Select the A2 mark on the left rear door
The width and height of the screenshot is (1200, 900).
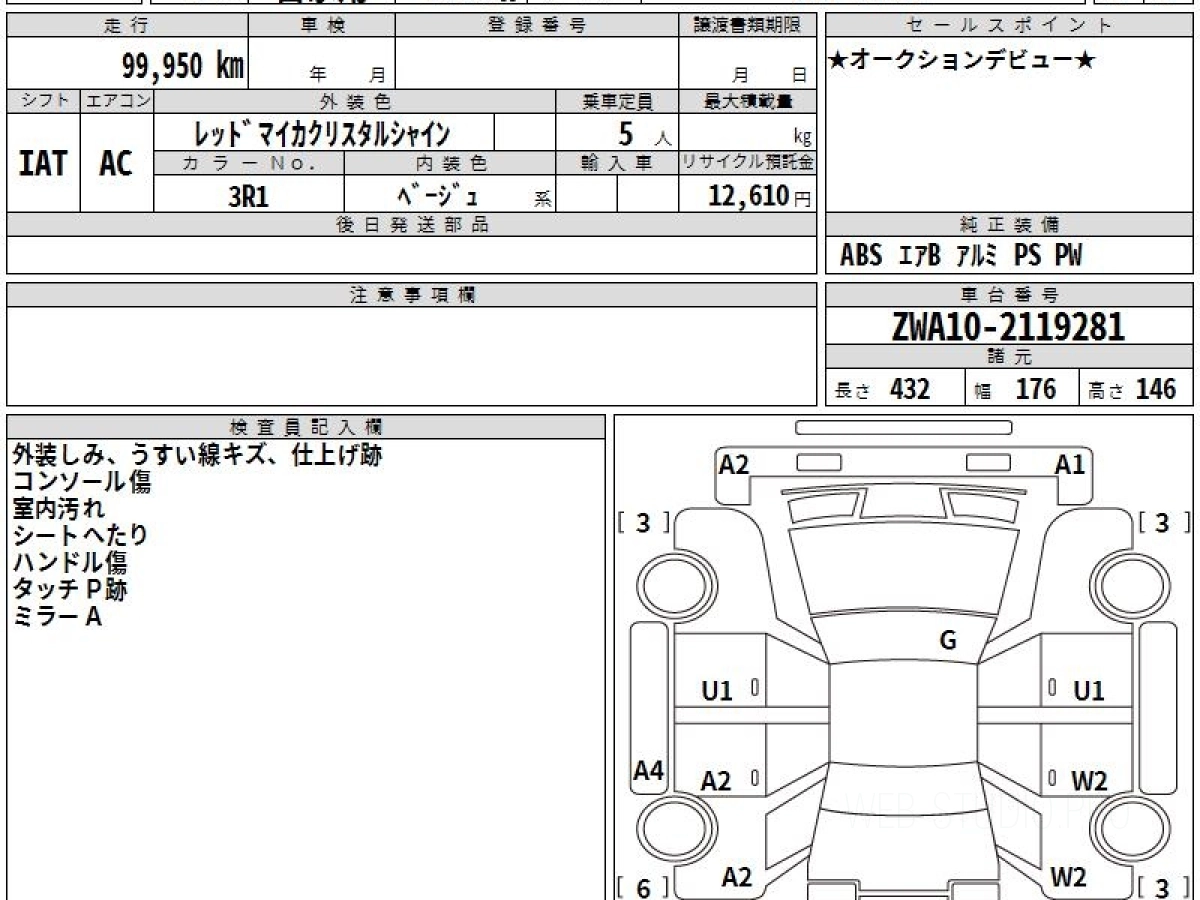pyautogui.click(x=716, y=781)
